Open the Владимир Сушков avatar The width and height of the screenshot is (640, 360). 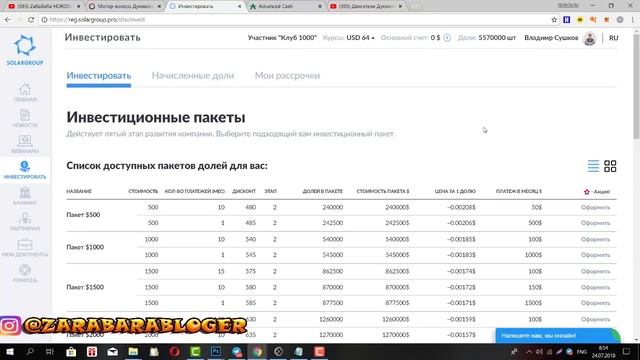(x=589, y=38)
